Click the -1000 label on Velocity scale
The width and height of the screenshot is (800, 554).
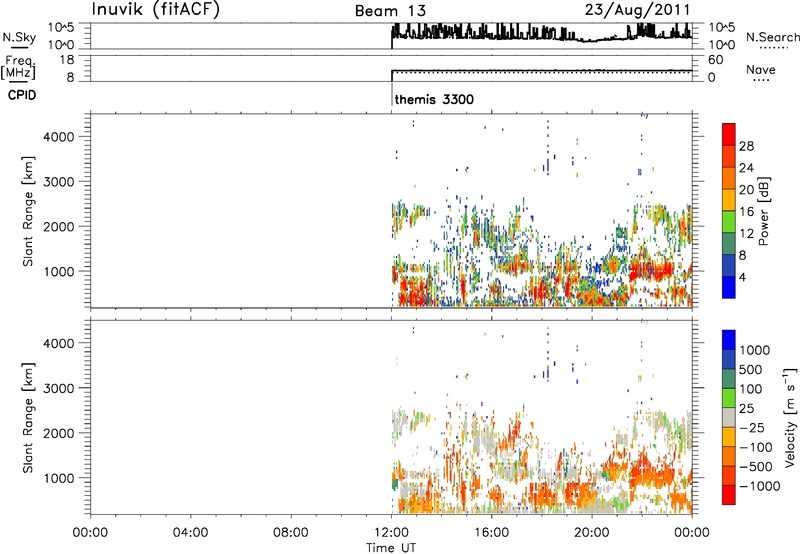(x=759, y=486)
